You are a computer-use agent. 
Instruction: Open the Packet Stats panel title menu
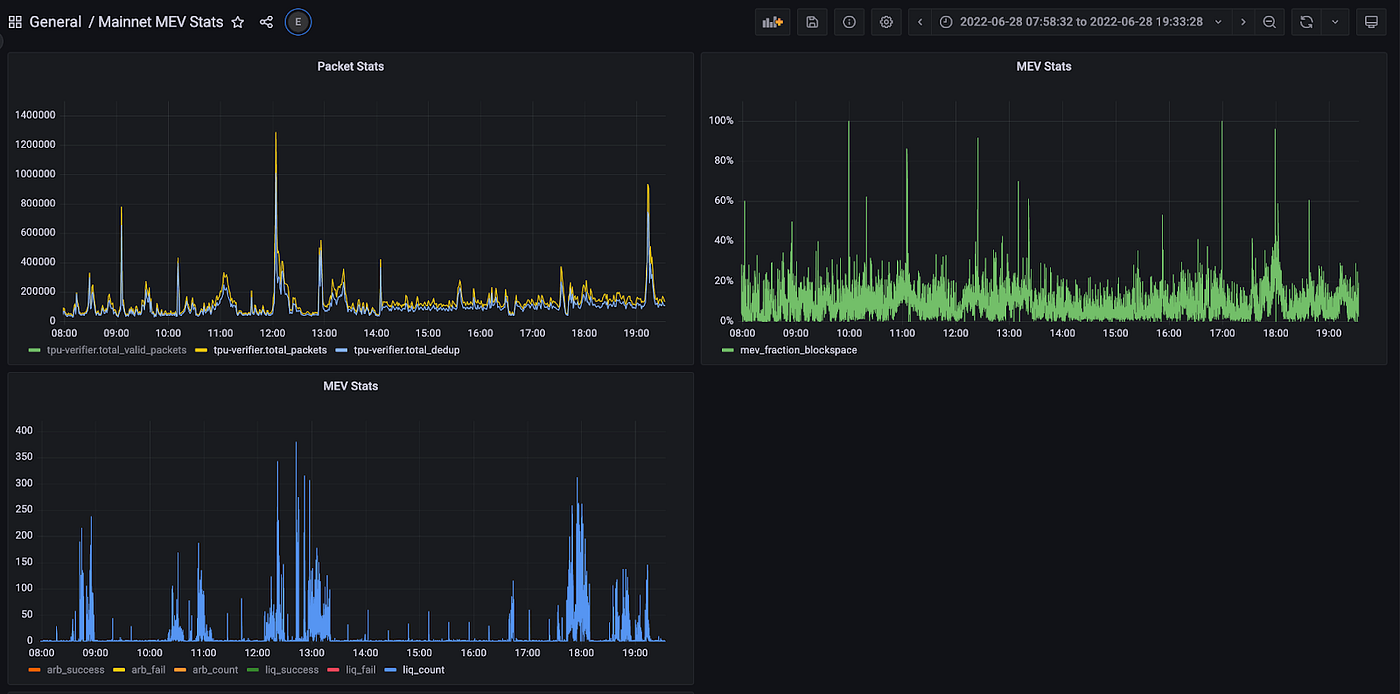(x=350, y=67)
